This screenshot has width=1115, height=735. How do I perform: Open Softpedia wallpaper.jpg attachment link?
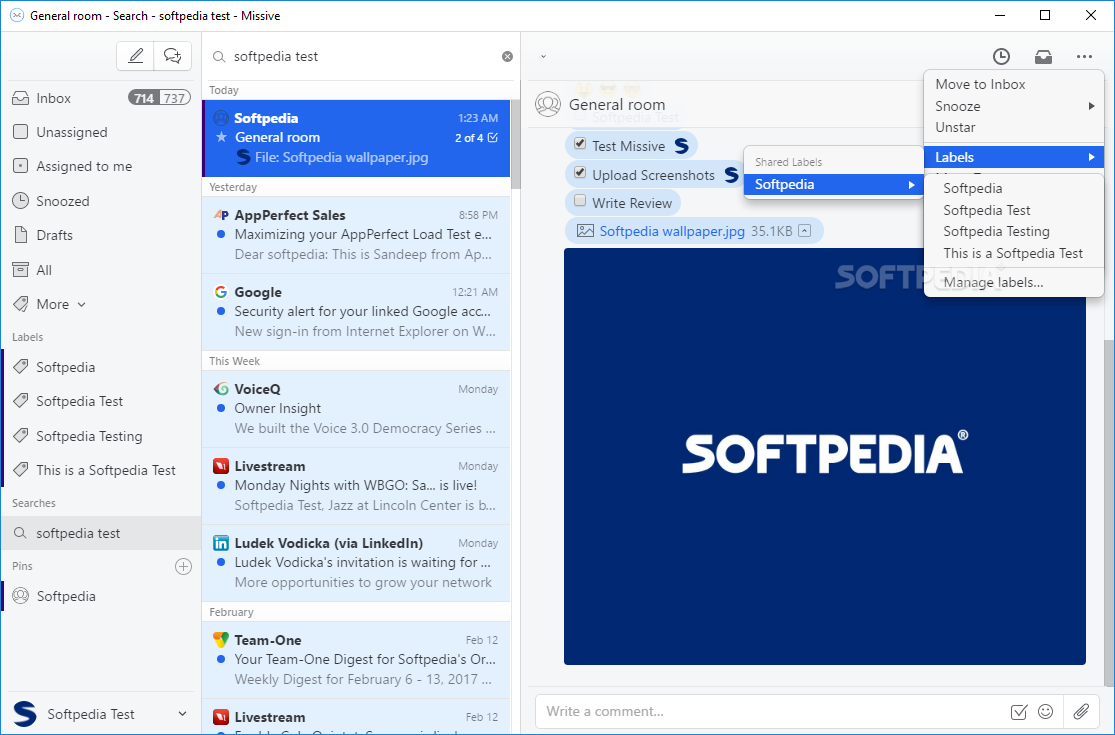(x=672, y=231)
